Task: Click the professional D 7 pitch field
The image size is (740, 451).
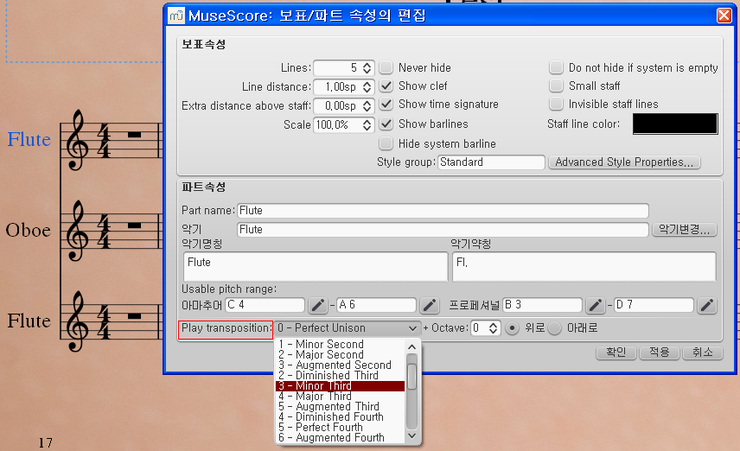Action: pos(654,305)
